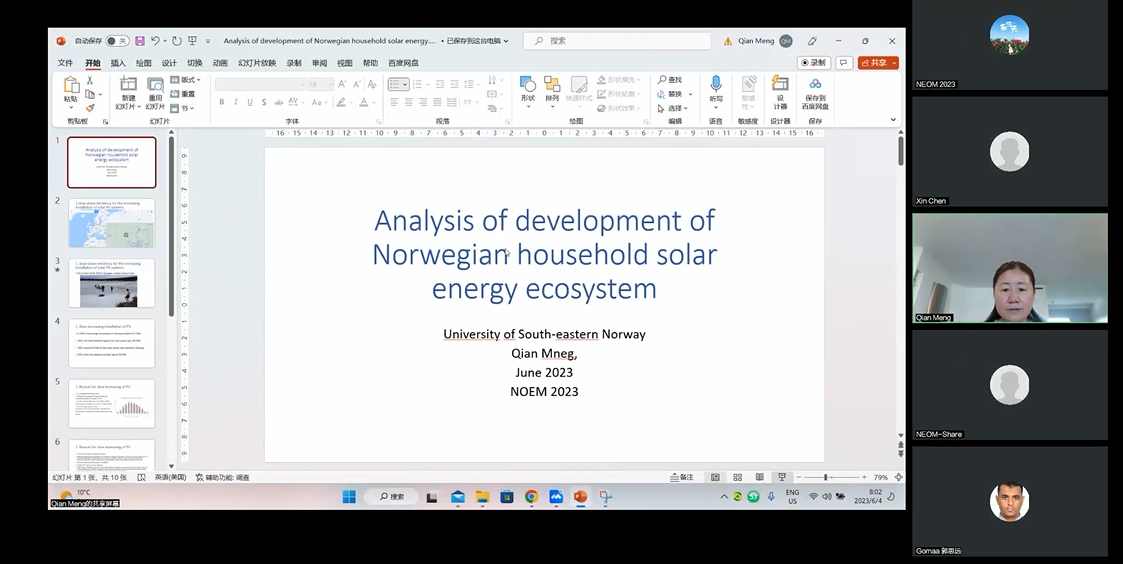Click language 英语(美国) in status bar

point(170,477)
